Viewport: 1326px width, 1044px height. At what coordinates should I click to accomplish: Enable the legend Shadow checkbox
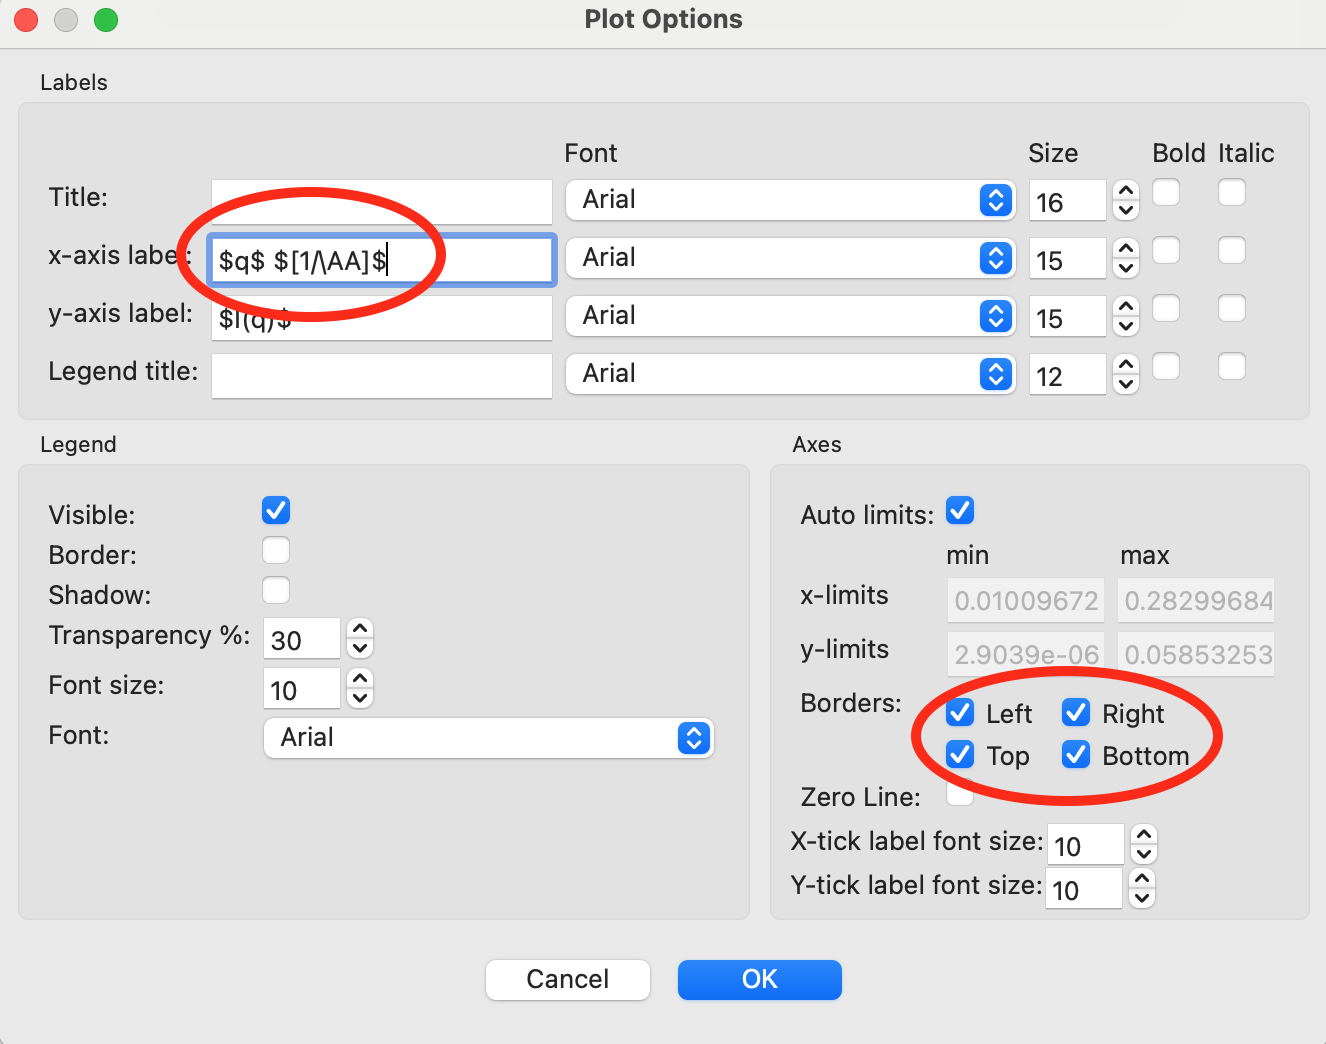[276, 591]
